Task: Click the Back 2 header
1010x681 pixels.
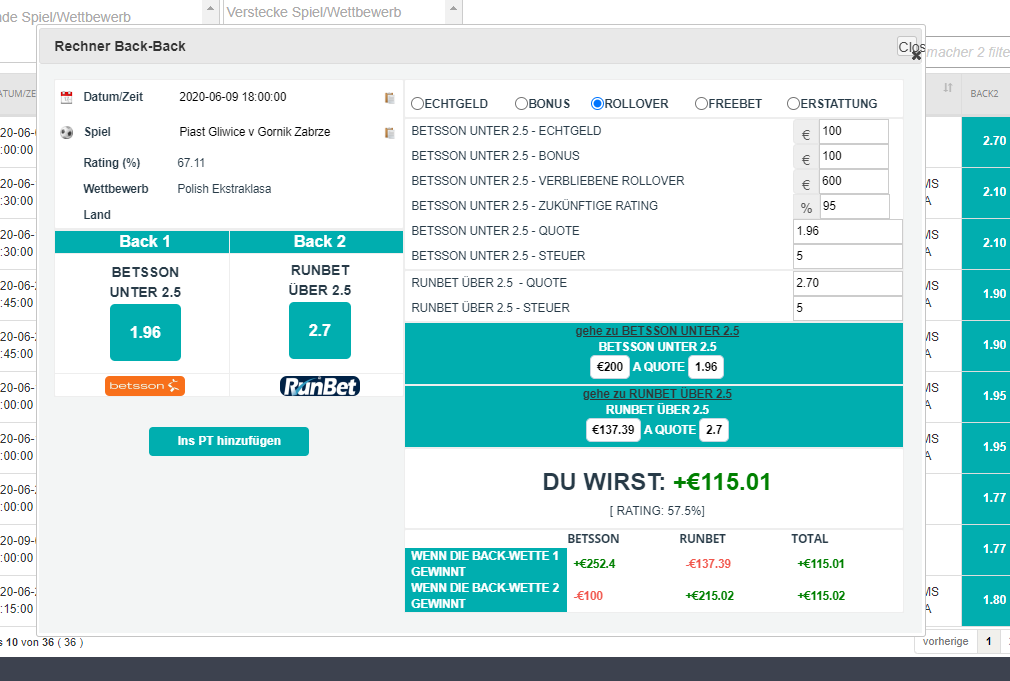Action: (x=317, y=242)
